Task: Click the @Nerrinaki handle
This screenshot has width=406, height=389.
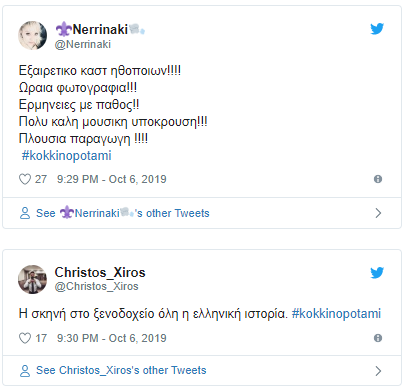Action: [83, 44]
